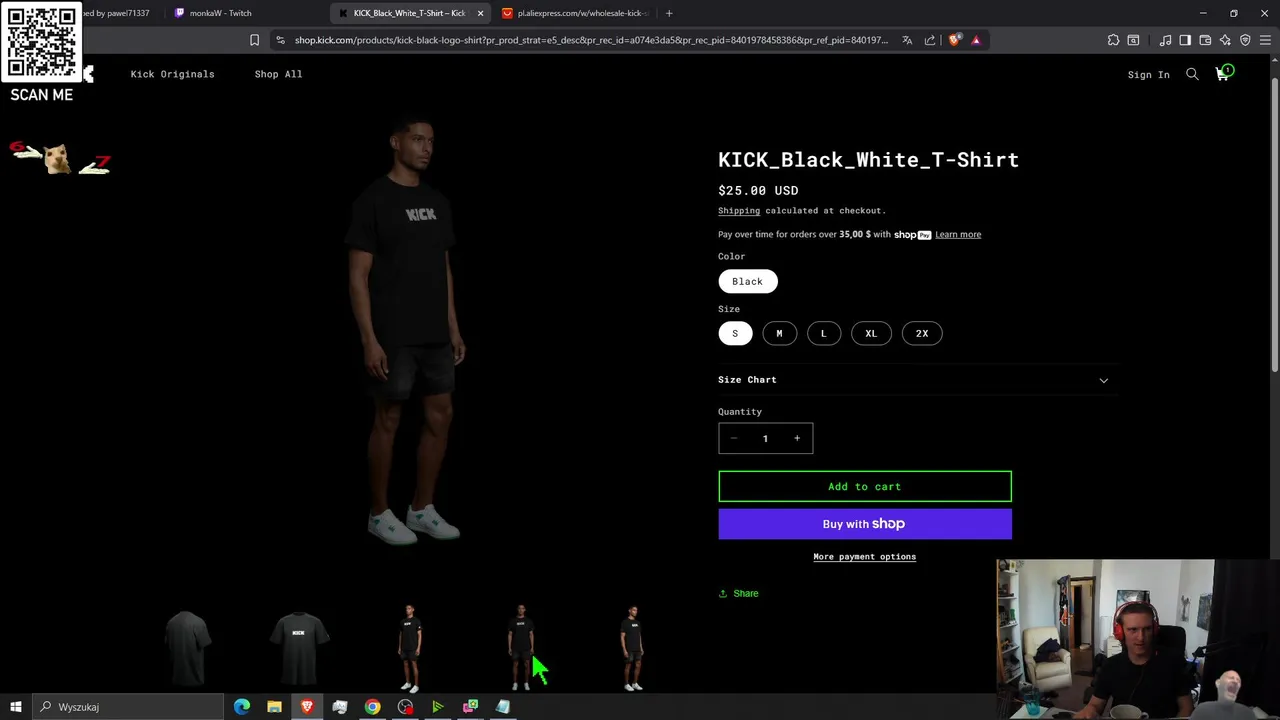Click the Wyszukaj taskbar search box
The height and width of the screenshot is (720, 1280).
(127, 707)
